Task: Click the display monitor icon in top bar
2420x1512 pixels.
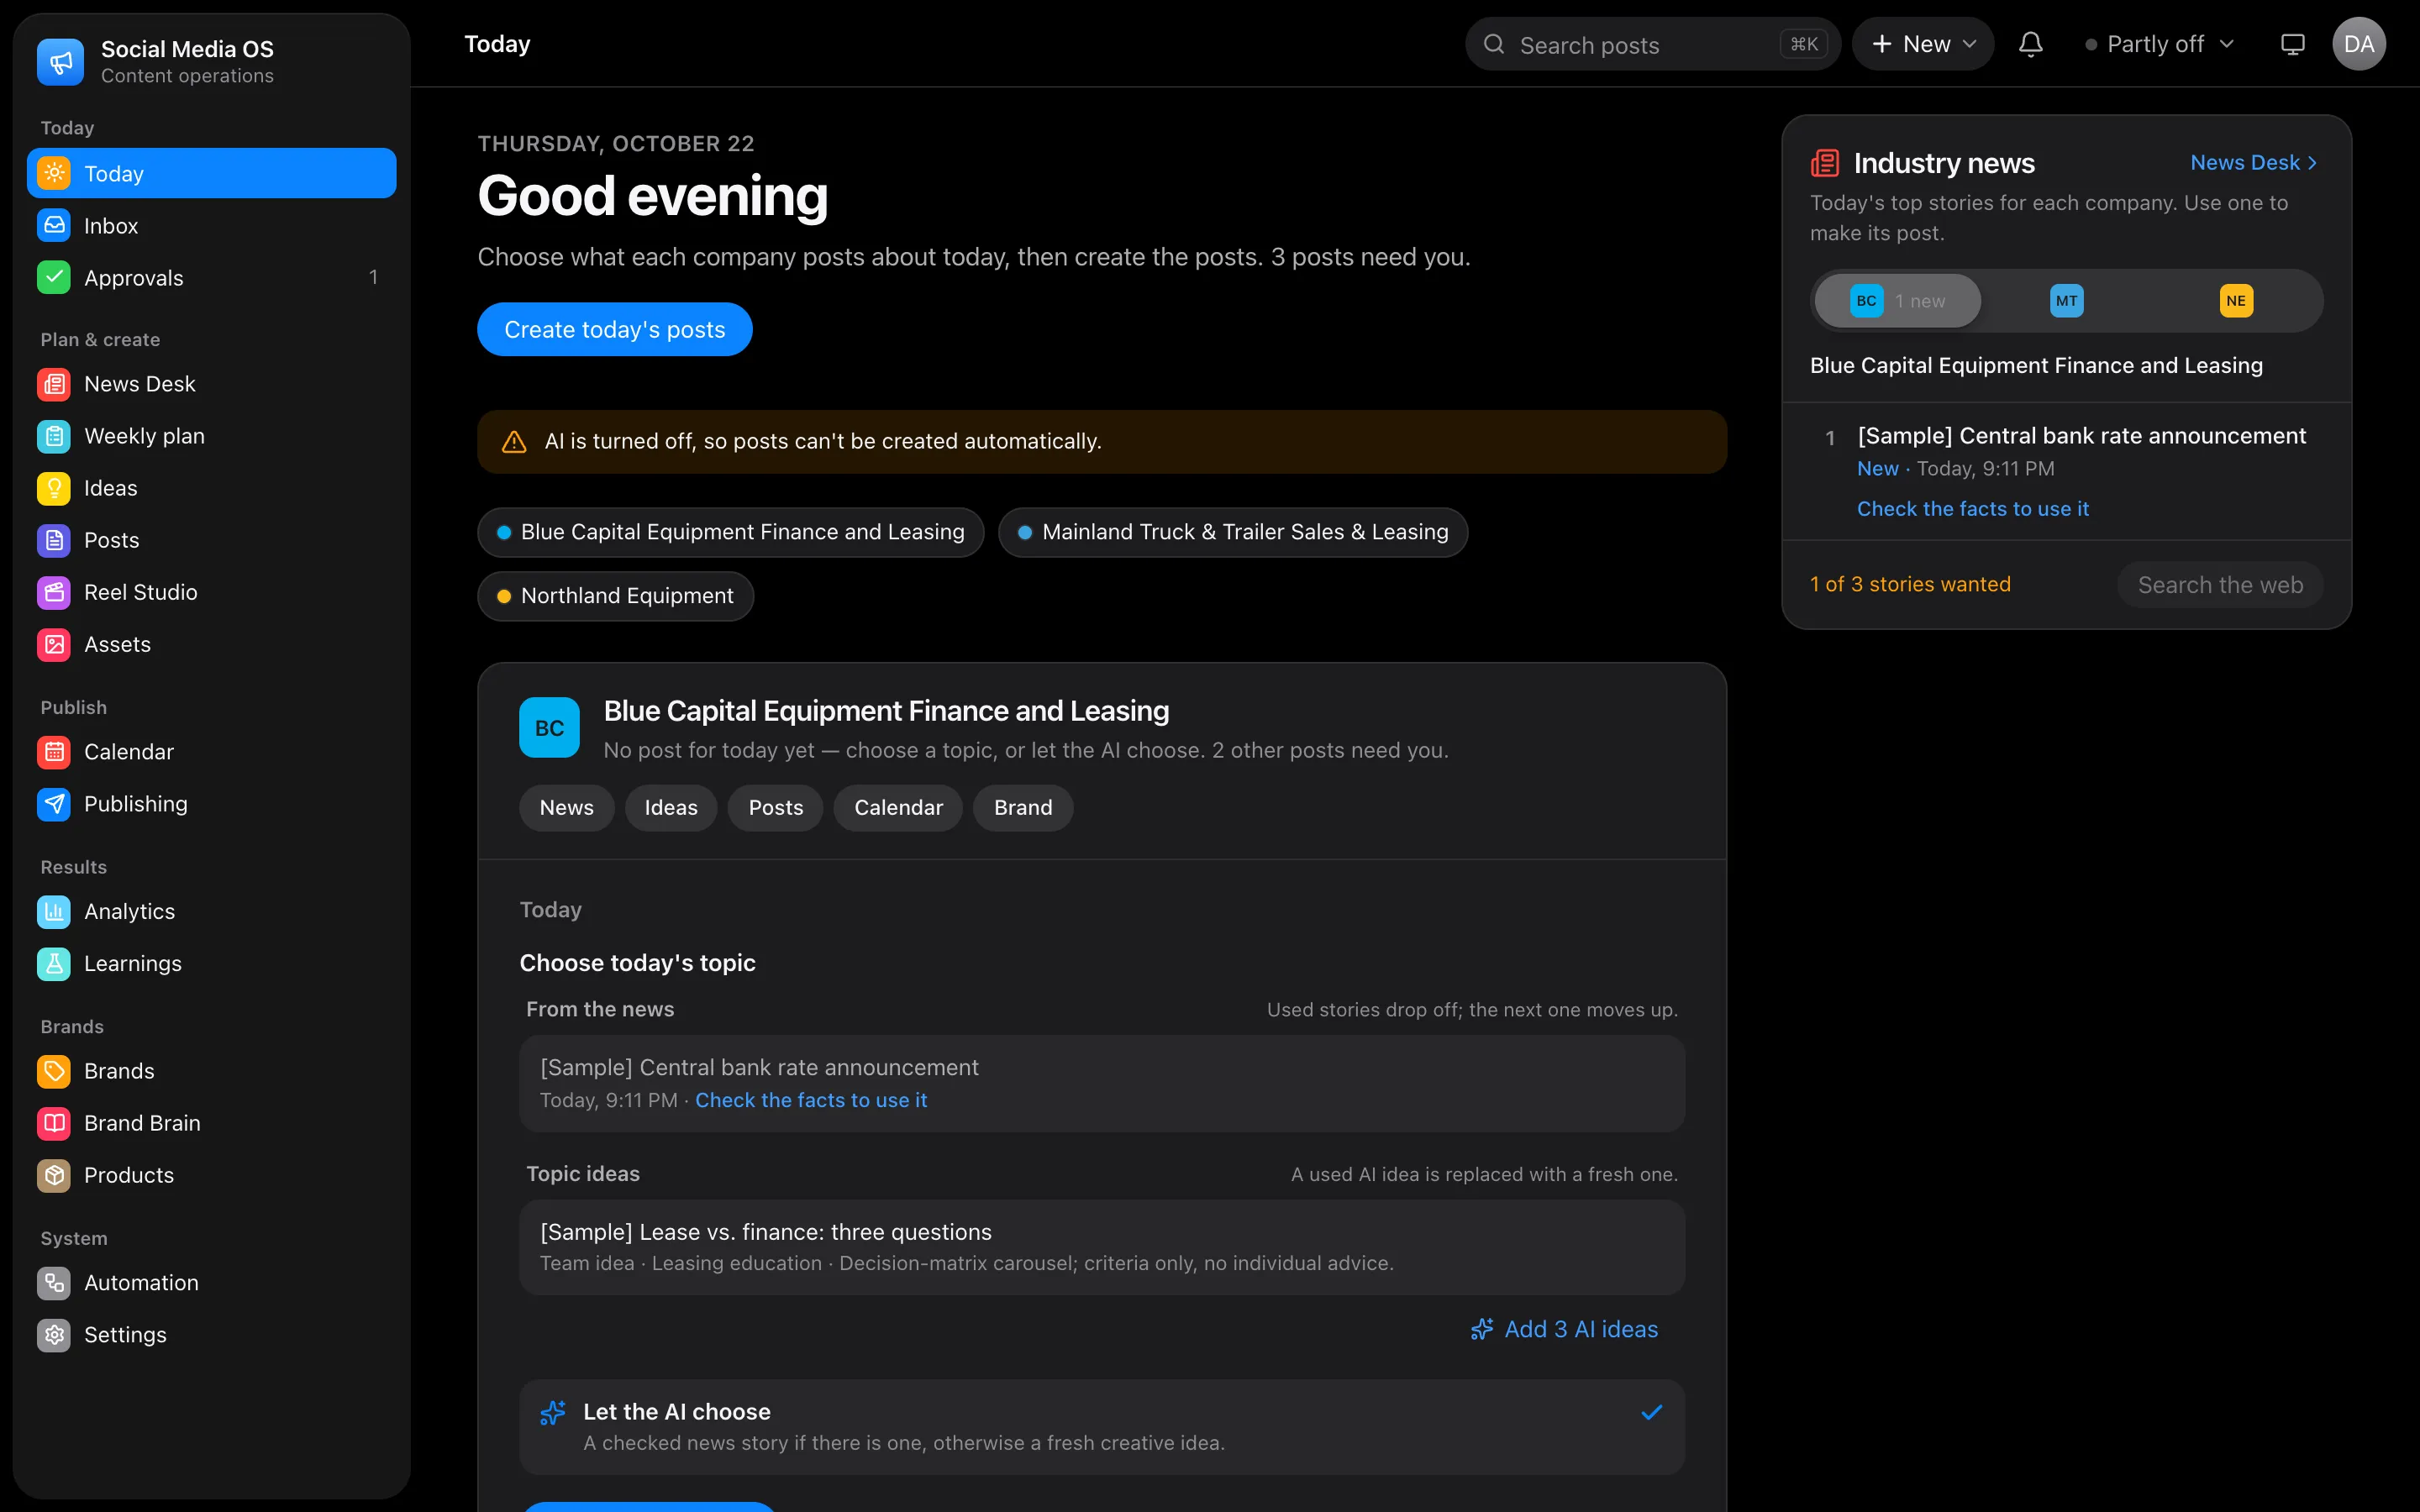Action: click(2292, 44)
